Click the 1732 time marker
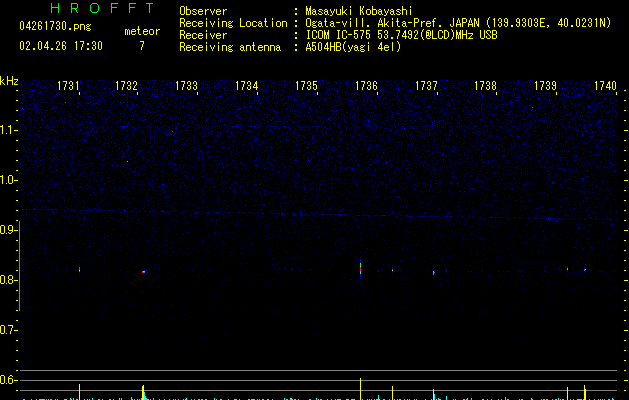 (126, 86)
